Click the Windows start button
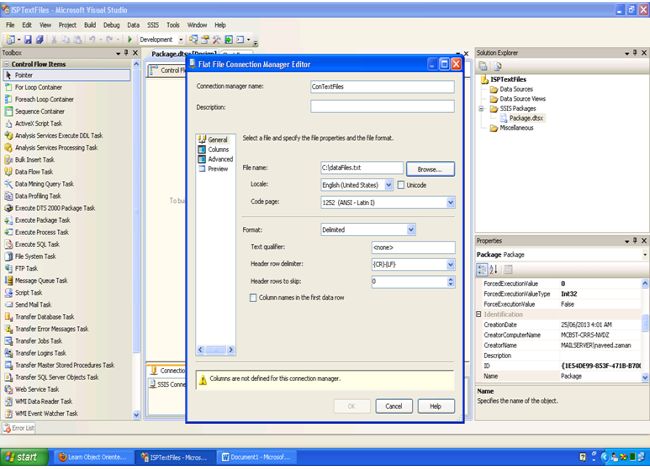650x469 pixels. 24,457
